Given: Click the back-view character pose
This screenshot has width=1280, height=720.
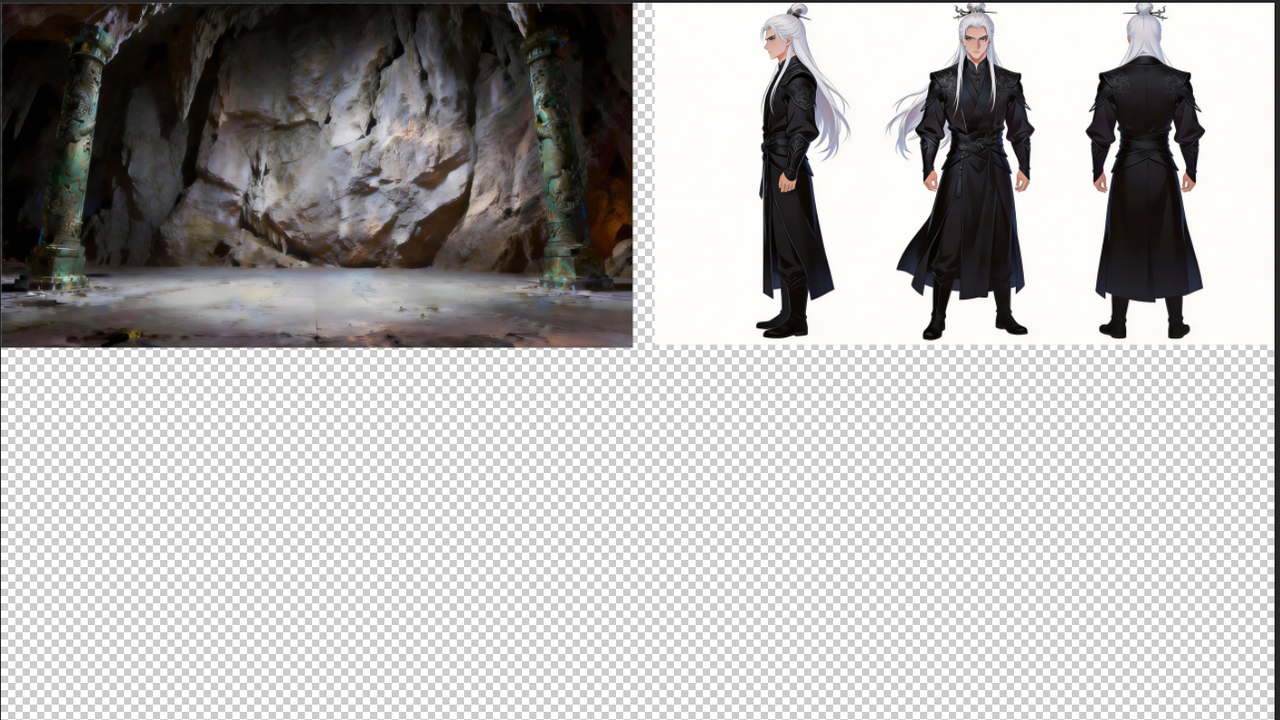Looking at the screenshot, I should (x=1146, y=171).
